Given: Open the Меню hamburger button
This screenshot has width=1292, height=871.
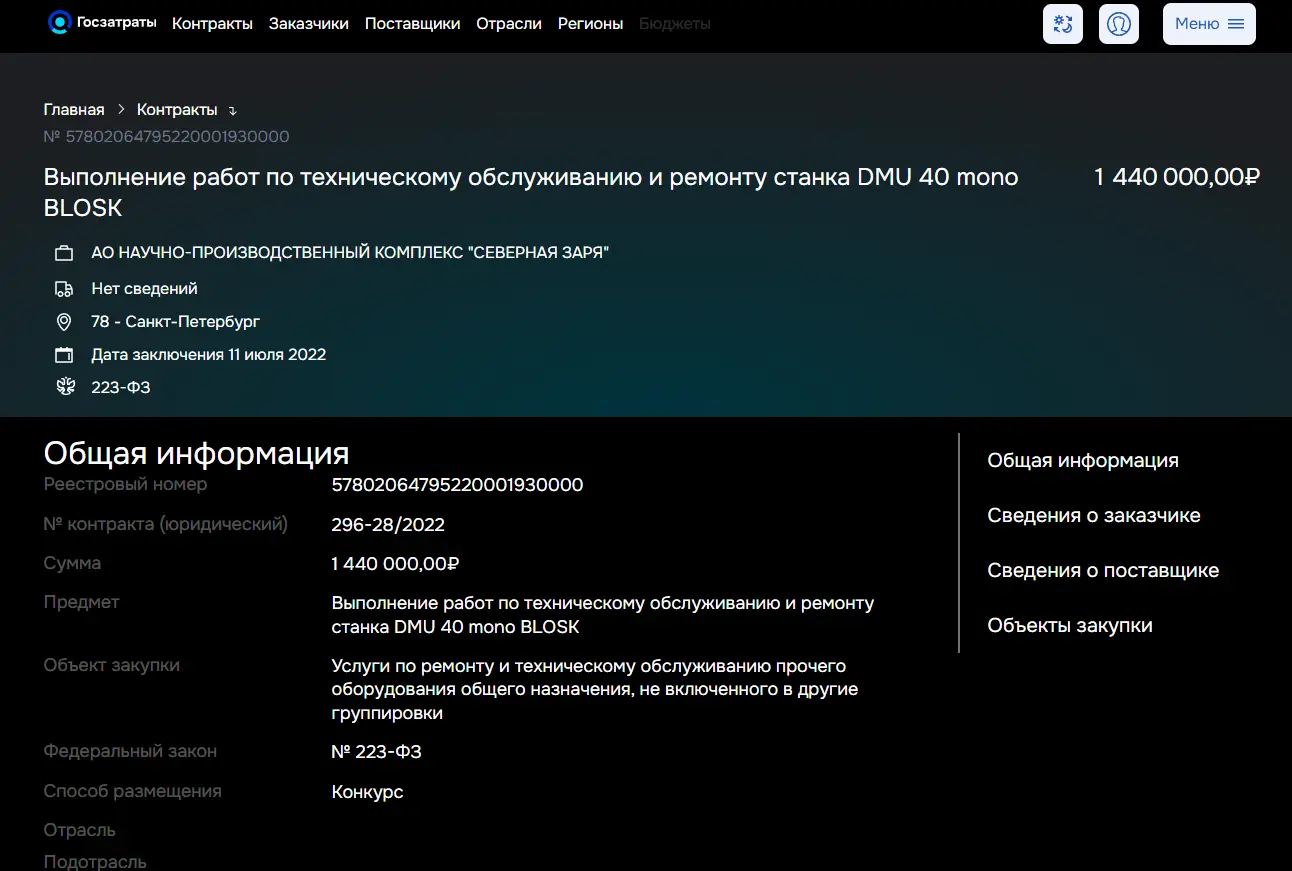Looking at the screenshot, I should tap(1209, 24).
